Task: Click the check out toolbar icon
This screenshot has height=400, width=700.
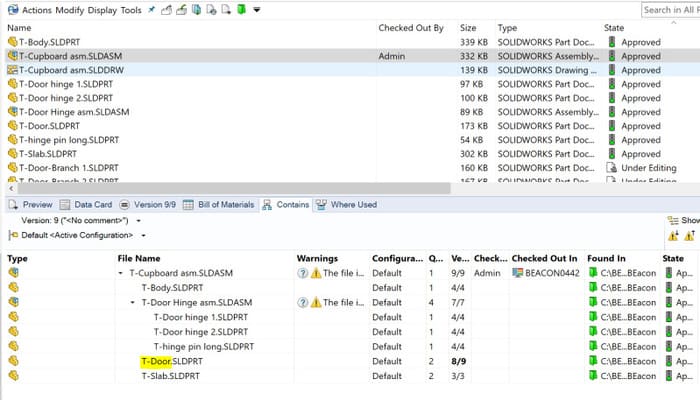Action: pos(167,9)
